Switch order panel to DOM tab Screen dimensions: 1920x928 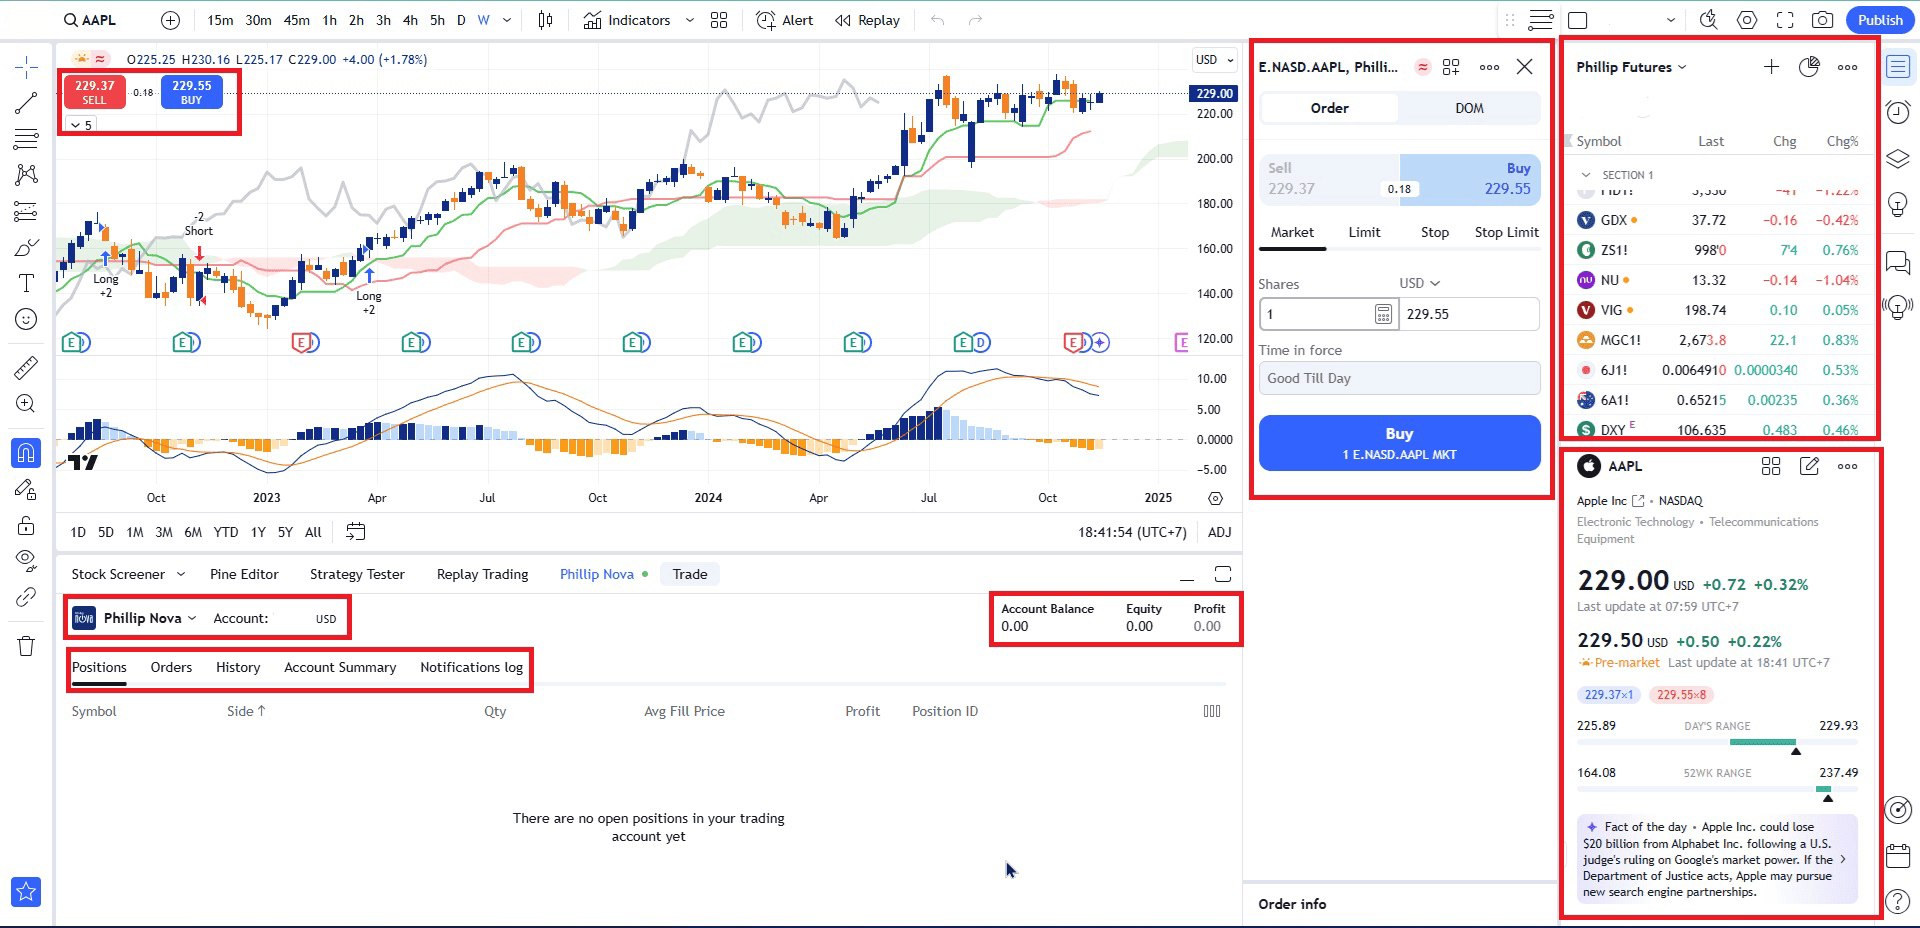(x=1469, y=108)
